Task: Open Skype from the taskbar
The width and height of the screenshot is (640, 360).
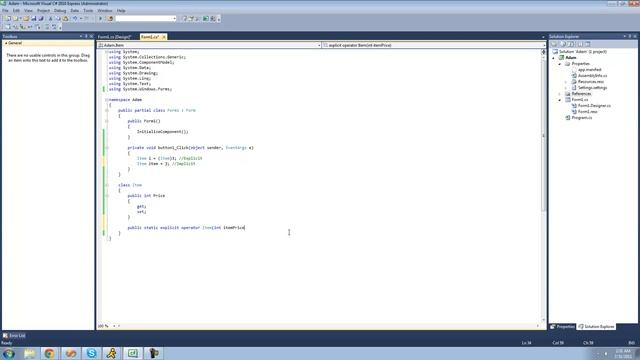Action: coord(91,353)
